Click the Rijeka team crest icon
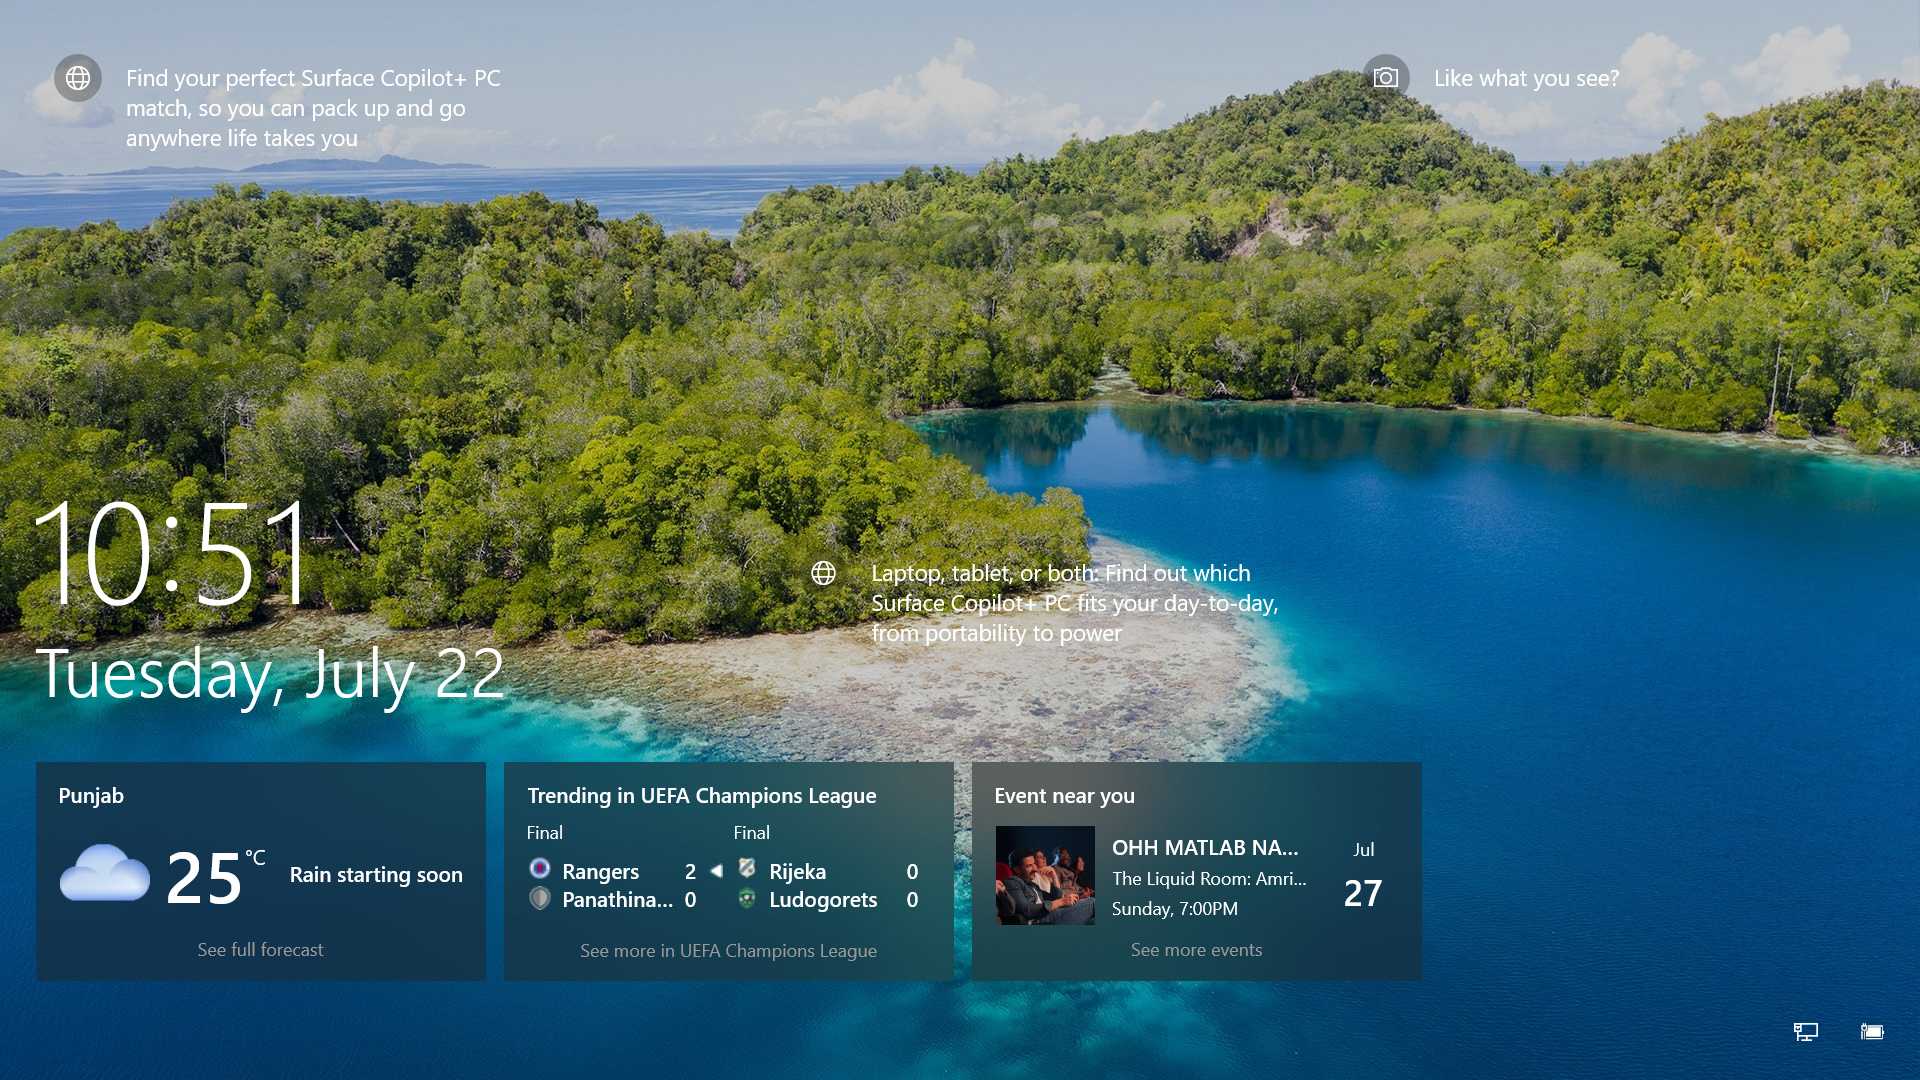 747,869
